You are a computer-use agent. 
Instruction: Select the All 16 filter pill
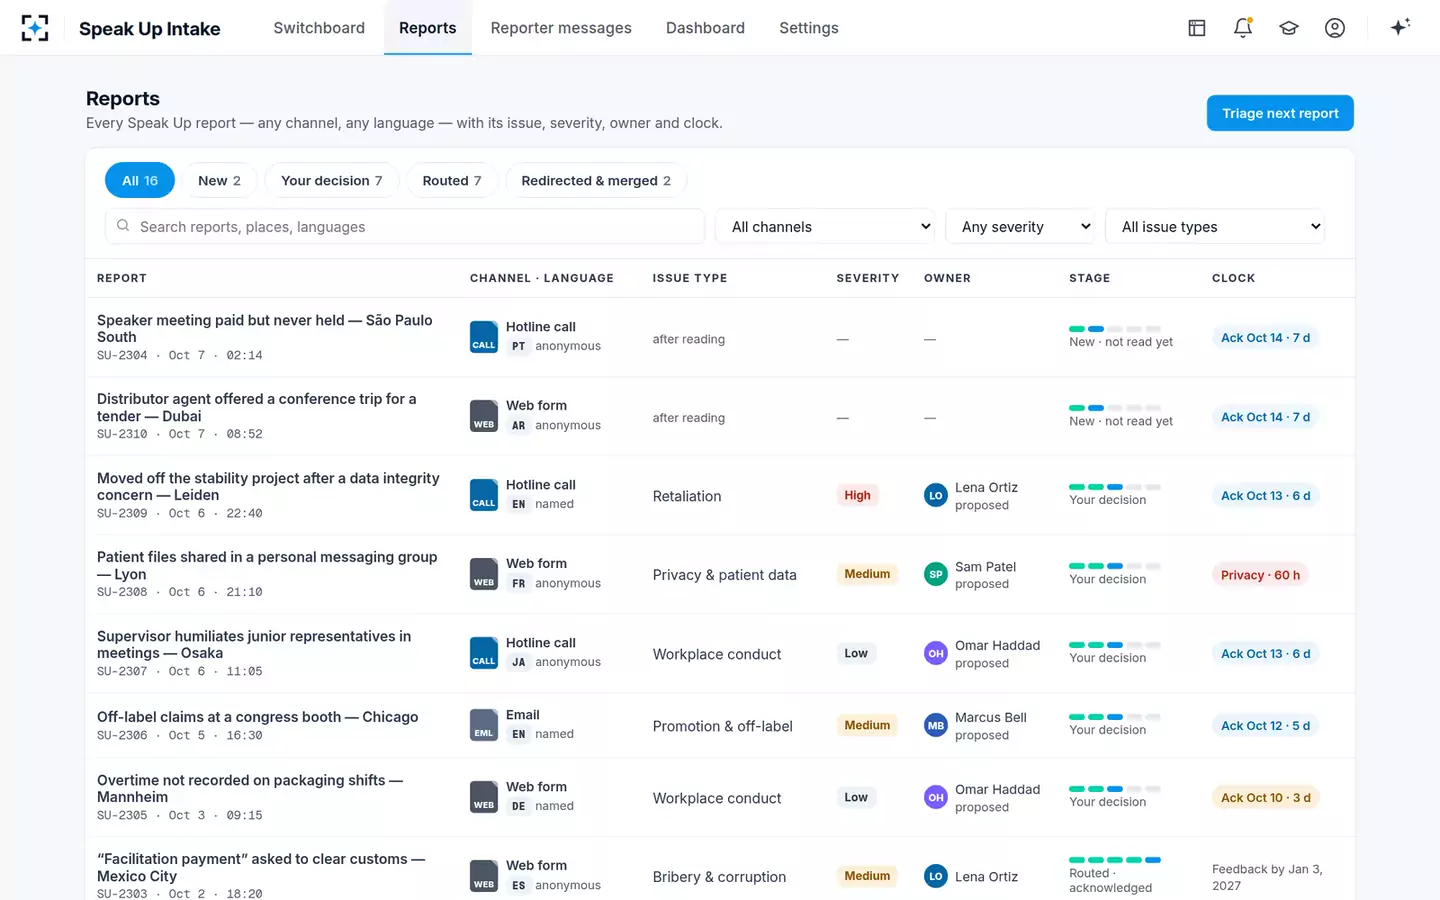click(140, 180)
